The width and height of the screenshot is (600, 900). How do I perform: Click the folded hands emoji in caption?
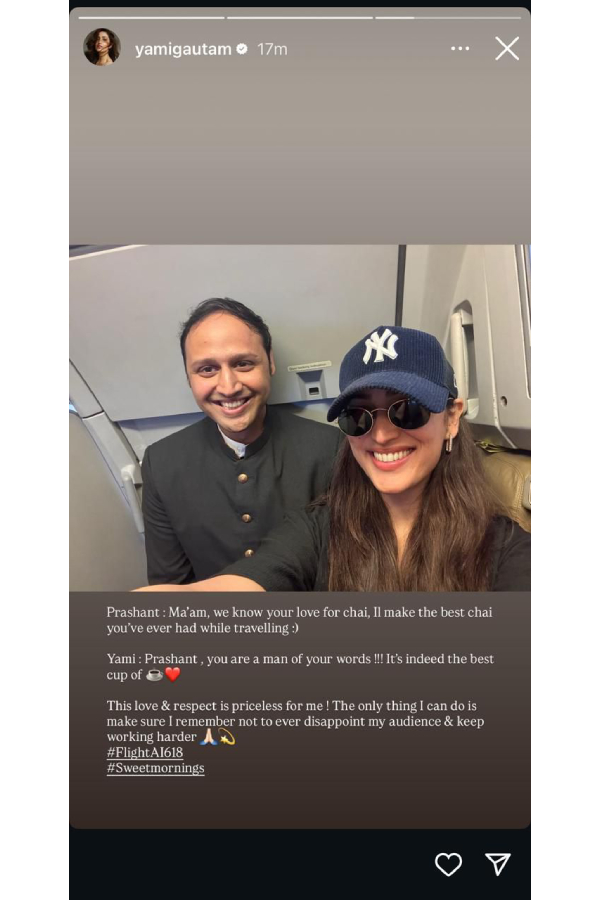coord(208,737)
